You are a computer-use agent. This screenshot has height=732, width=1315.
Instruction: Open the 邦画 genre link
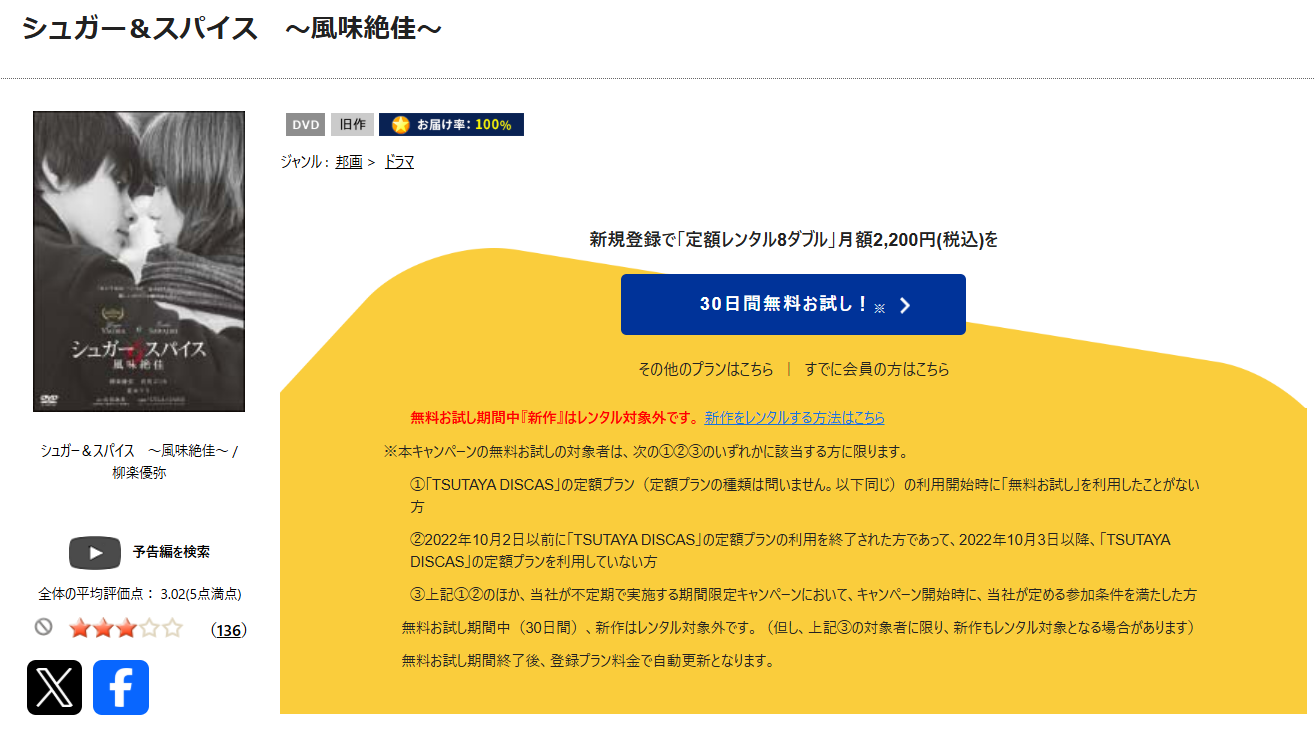349,161
